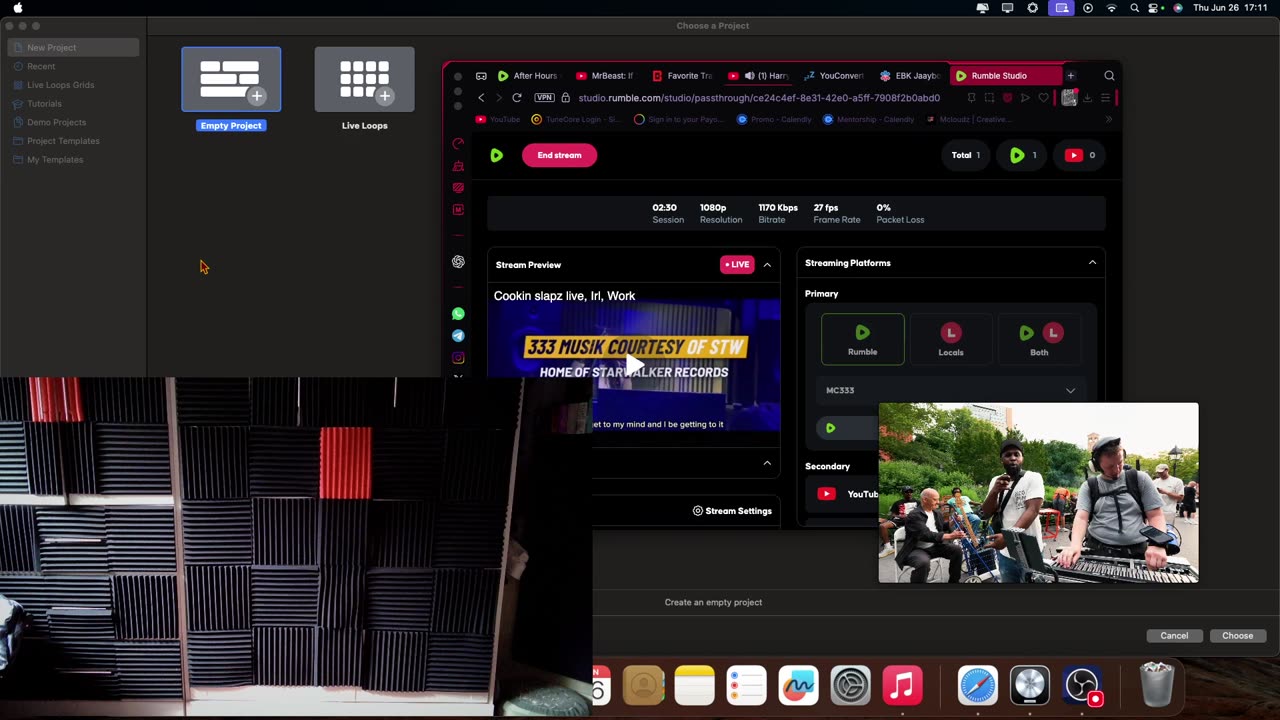
Task: Click the VPN badge in address bar
Action: click(x=544, y=98)
